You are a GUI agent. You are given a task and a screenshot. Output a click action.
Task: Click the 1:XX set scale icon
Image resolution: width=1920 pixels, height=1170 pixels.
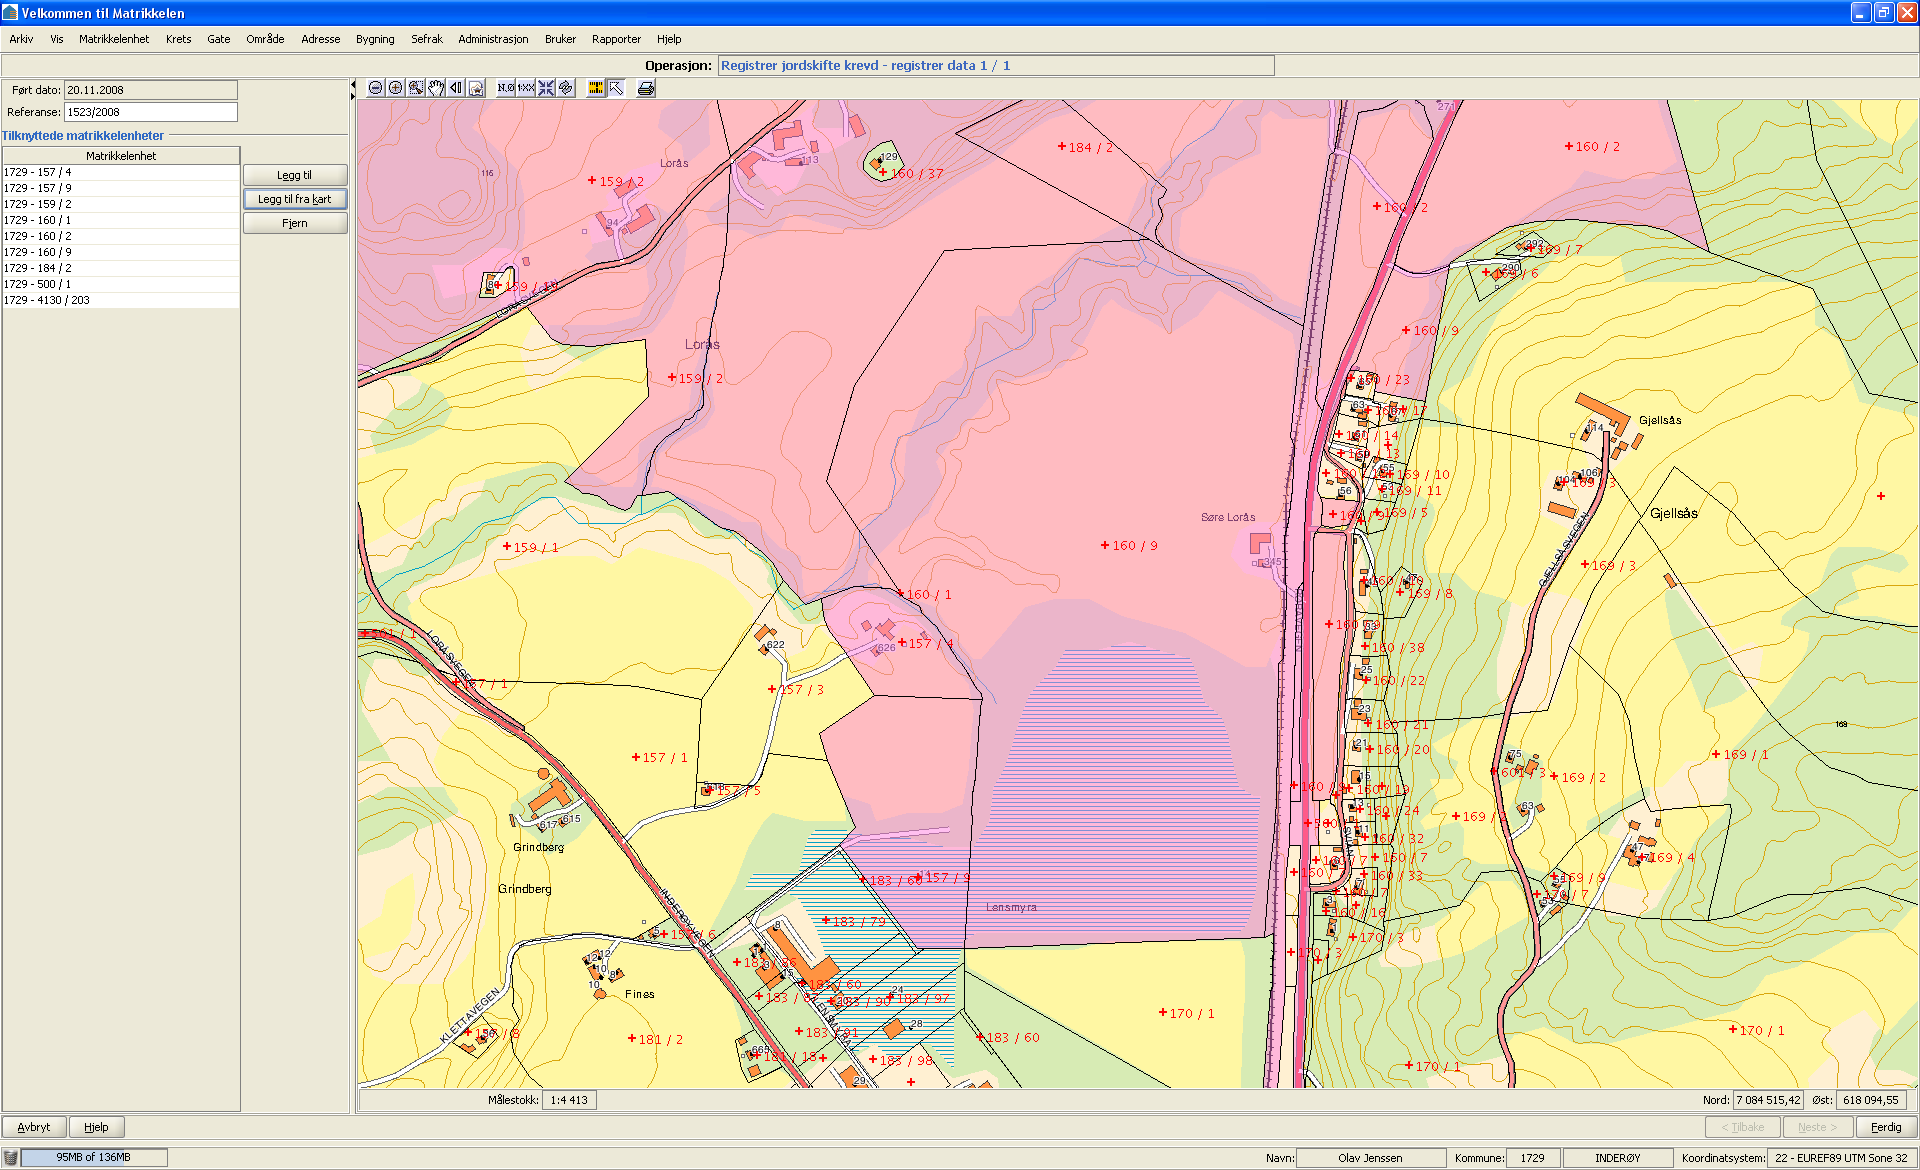point(525,88)
